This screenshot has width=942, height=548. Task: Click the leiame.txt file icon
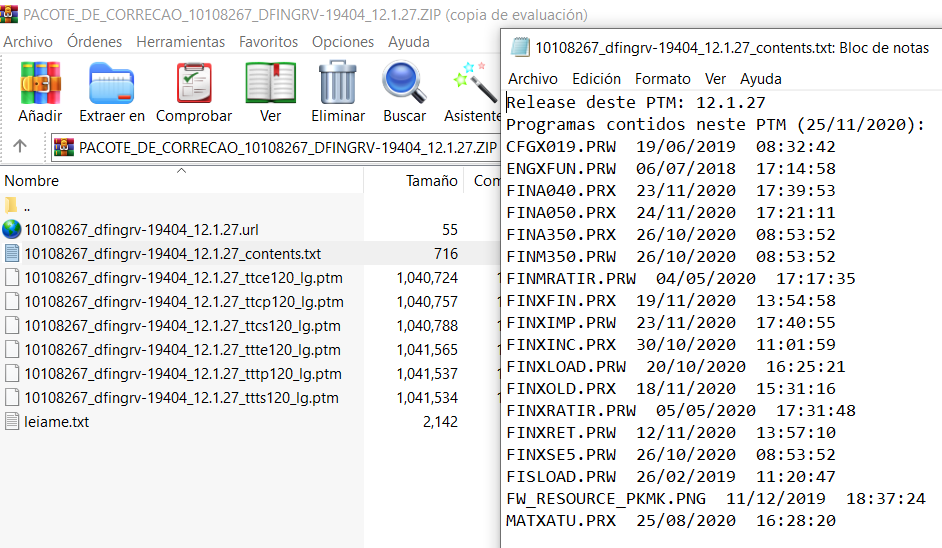(x=11, y=421)
